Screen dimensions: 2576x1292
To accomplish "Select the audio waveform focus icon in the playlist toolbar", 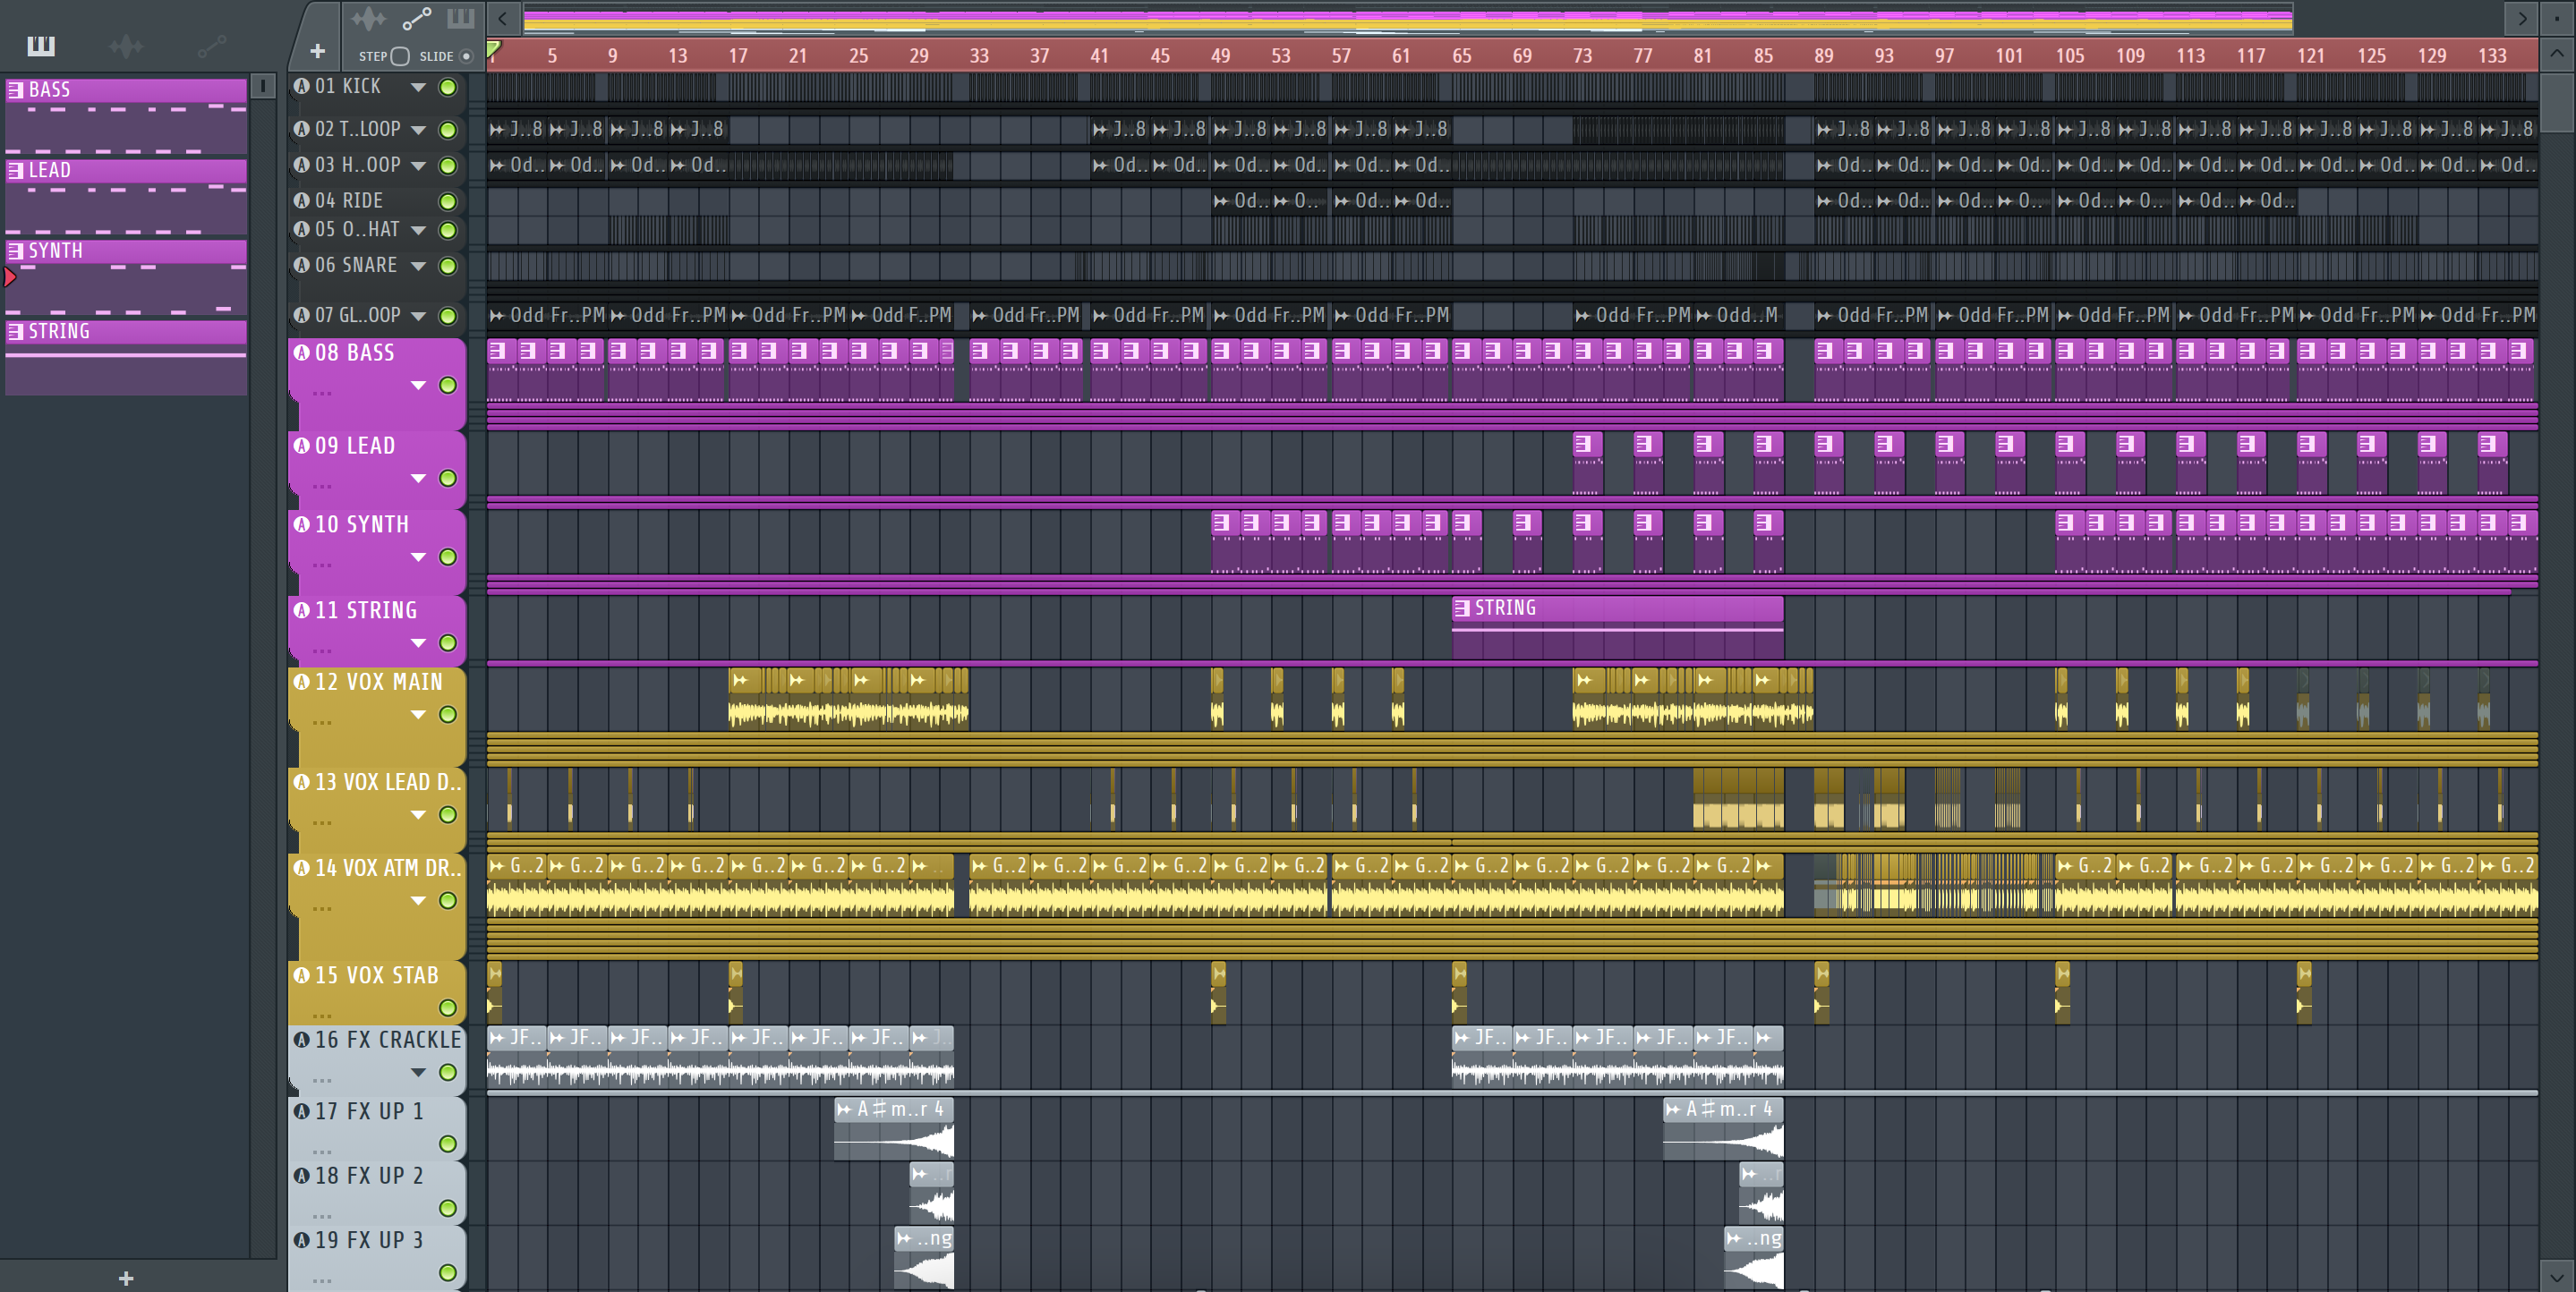I will point(368,19).
